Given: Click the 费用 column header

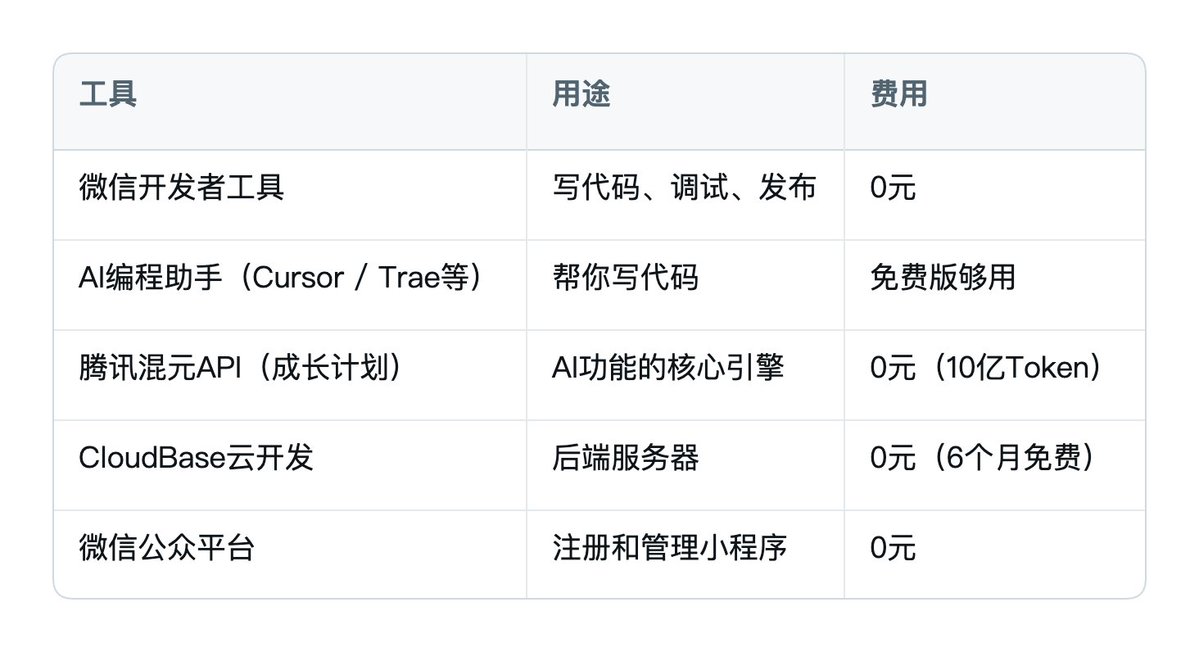Looking at the screenshot, I should point(898,94).
